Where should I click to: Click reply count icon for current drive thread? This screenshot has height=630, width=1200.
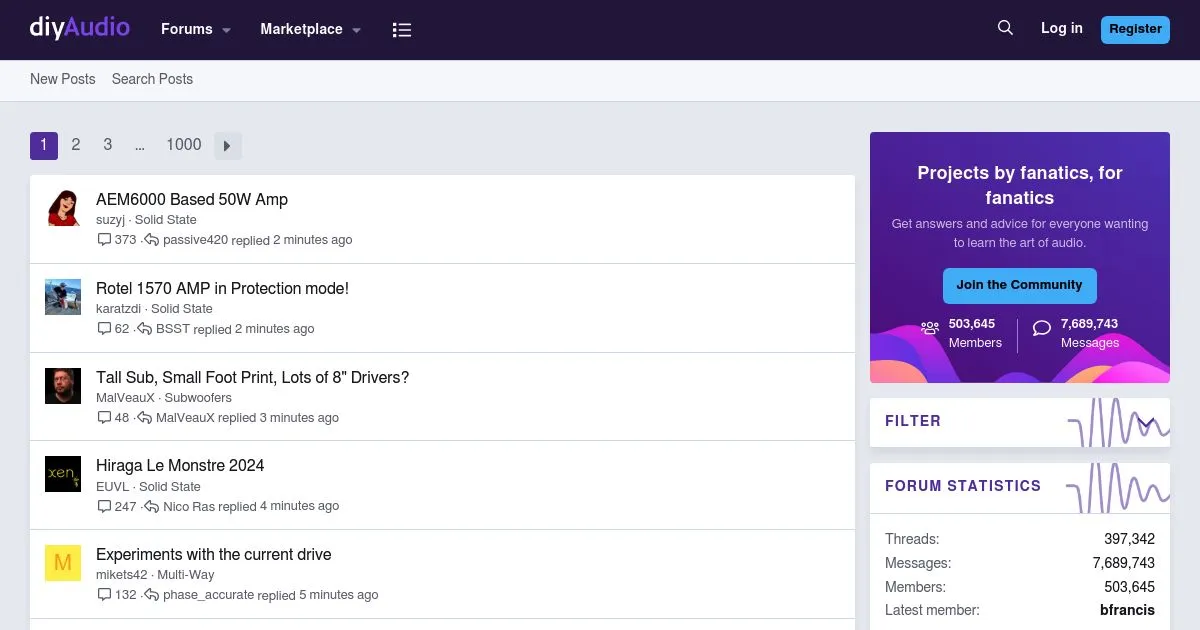[x=104, y=595]
